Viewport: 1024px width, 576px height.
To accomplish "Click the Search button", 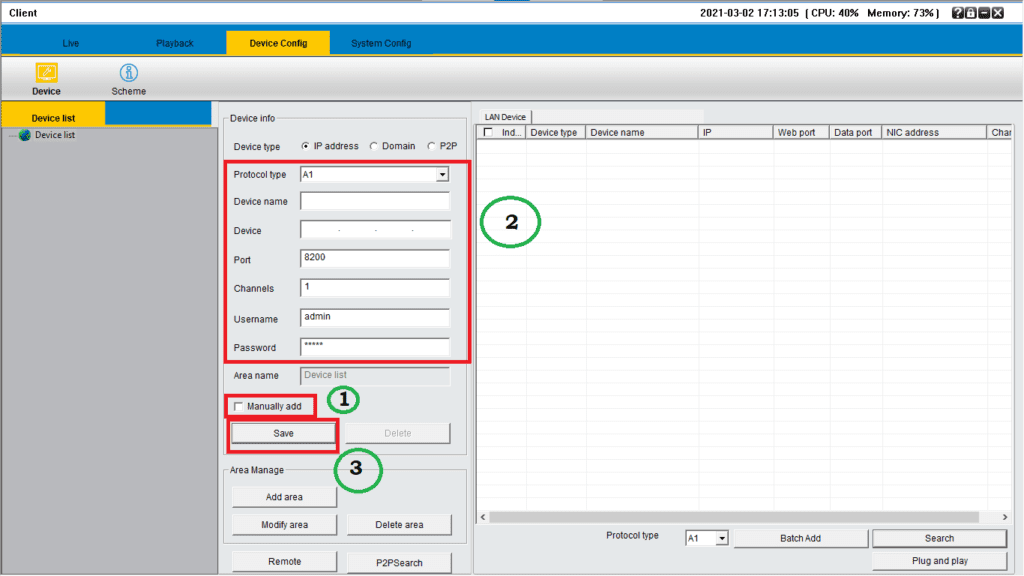I will 938,538.
